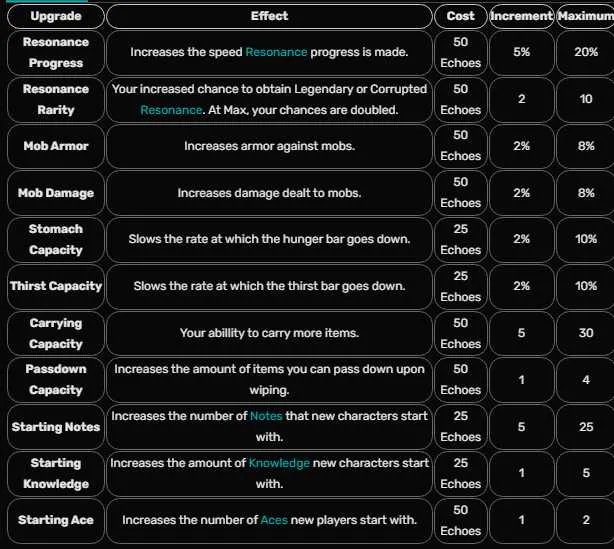Open the Notes link in Starting Notes row
Viewport: 614px width, 549px height.
coord(266,416)
